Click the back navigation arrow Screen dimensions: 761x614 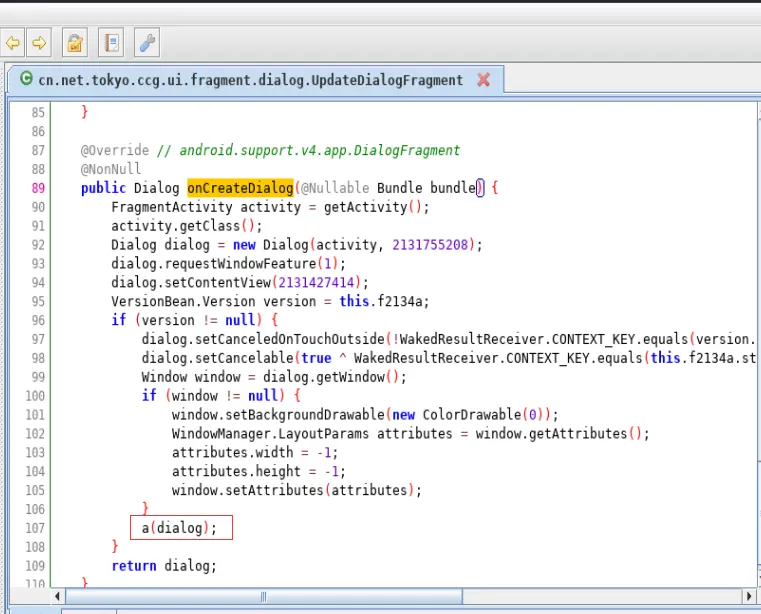(x=13, y=43)
